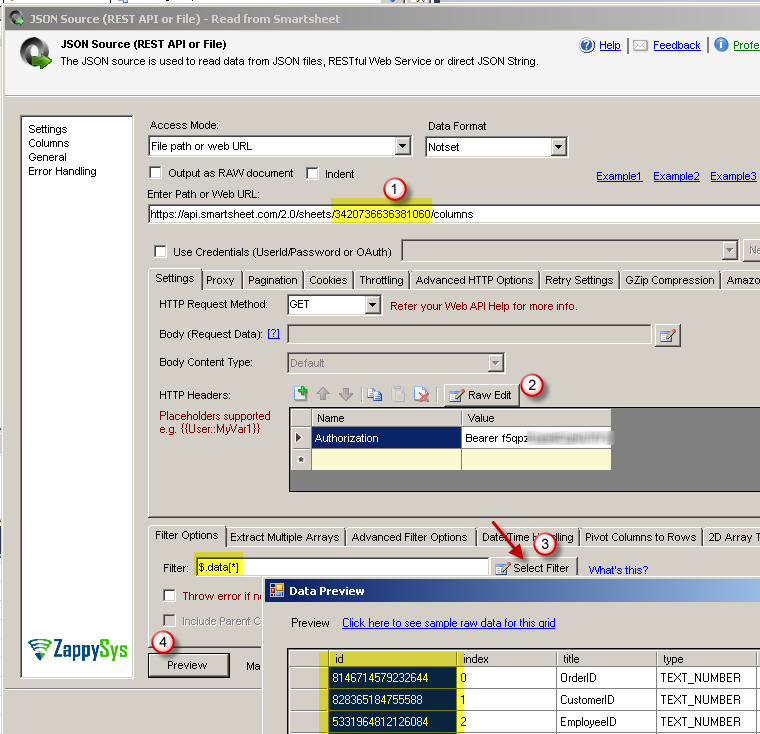Open the Throttling tab
This screenshot has width=760, height=734.
(x=381, y=280)
